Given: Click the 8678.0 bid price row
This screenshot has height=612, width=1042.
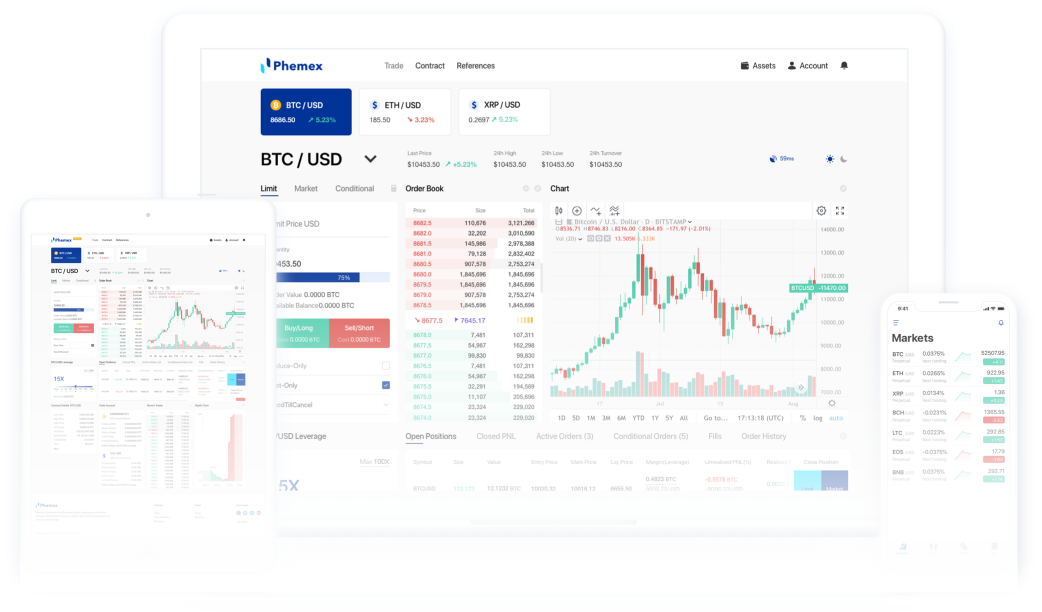Looking at the screenshot, I should (473, 335).
